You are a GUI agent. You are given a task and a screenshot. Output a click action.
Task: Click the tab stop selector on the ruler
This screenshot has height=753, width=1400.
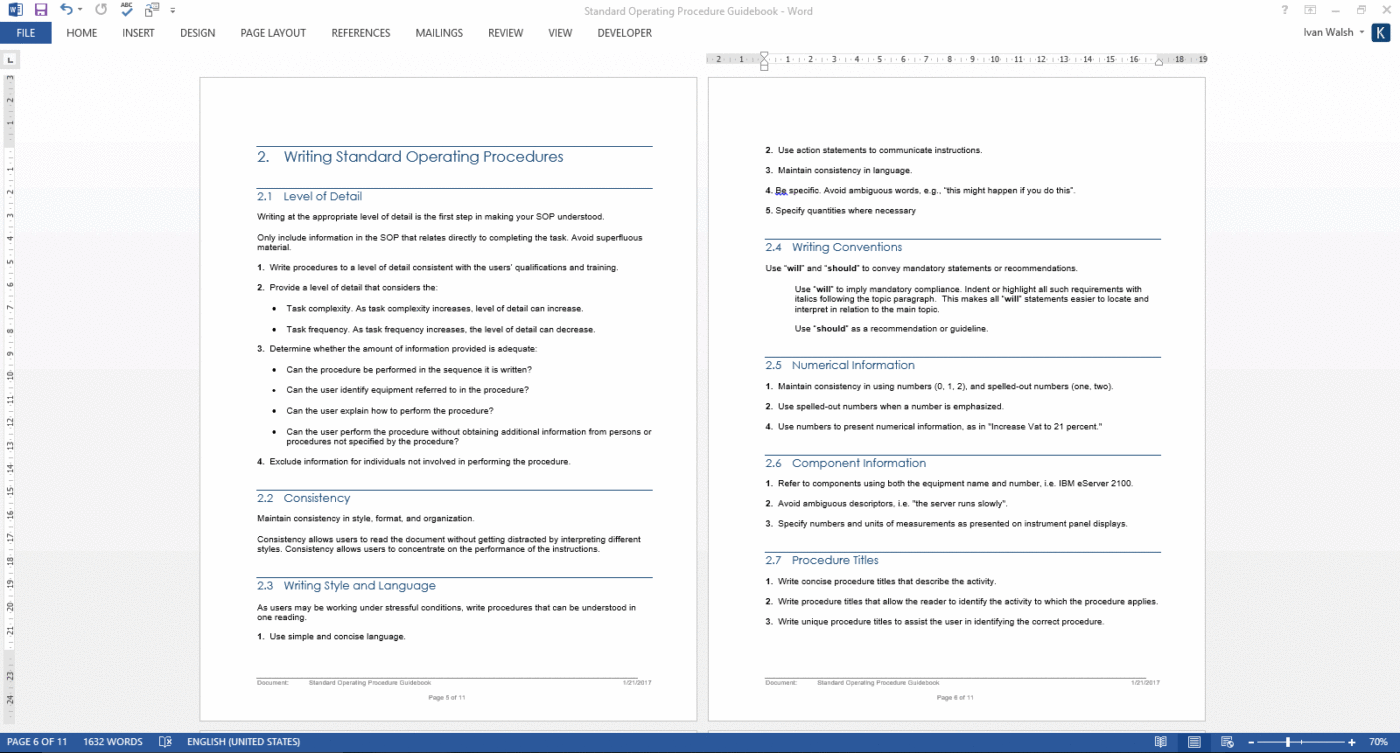(x=10, y=59)
